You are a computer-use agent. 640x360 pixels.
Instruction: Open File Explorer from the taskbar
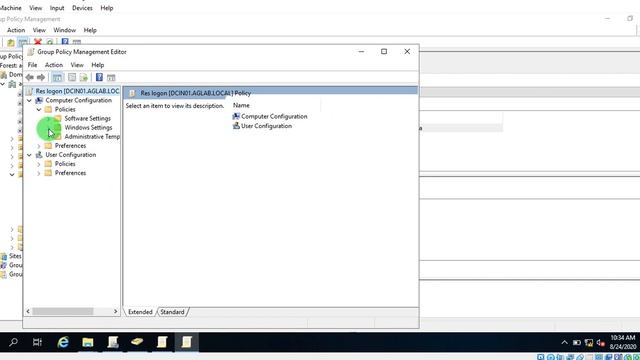coord(88,342)
